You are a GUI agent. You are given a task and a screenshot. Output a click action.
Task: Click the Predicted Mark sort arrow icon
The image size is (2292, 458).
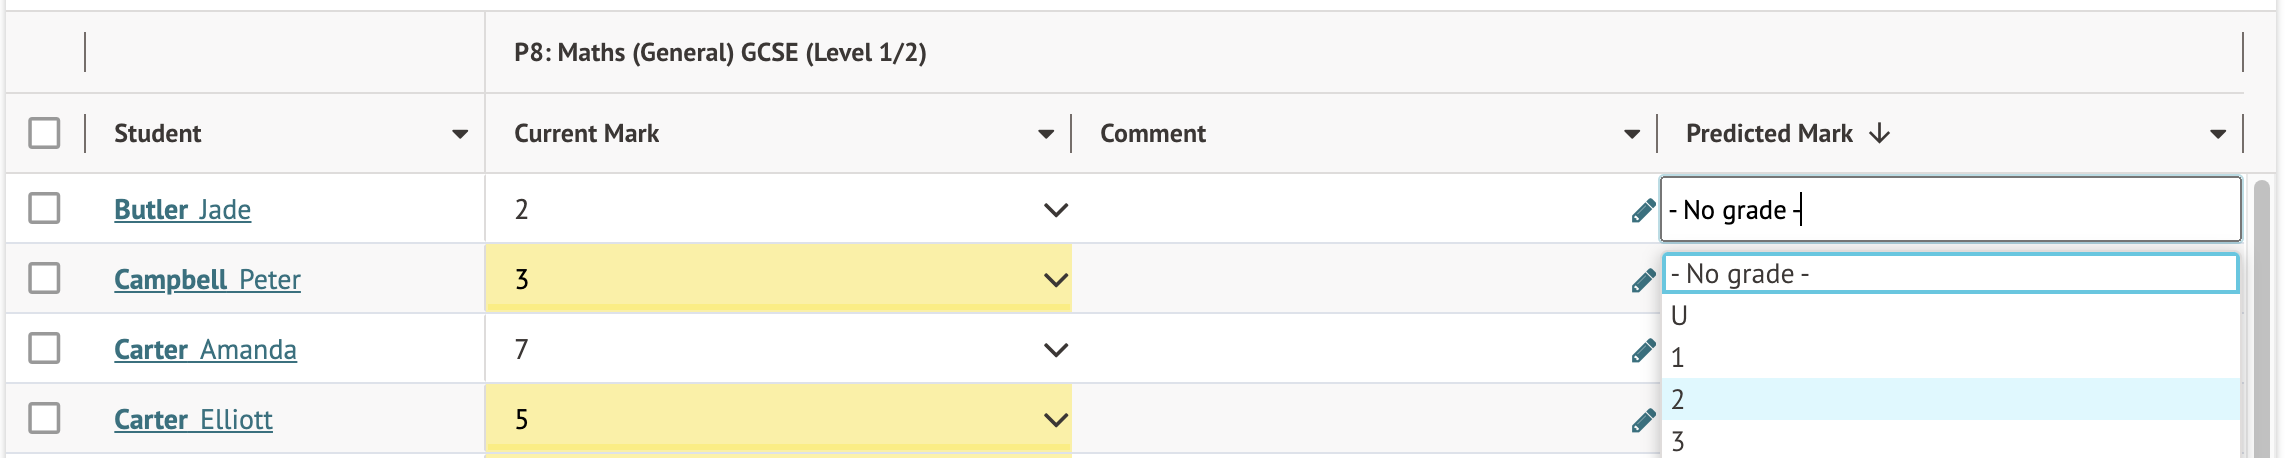[1879, 133]
